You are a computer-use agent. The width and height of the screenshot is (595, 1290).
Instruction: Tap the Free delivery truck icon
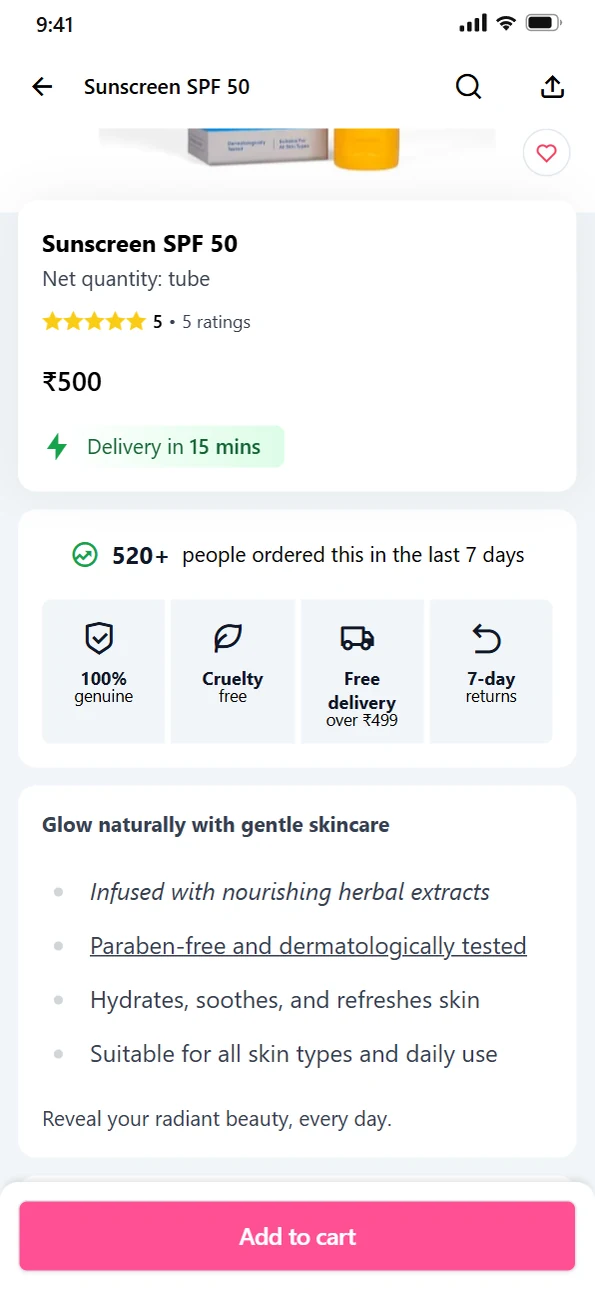click(x=357, y=637)
